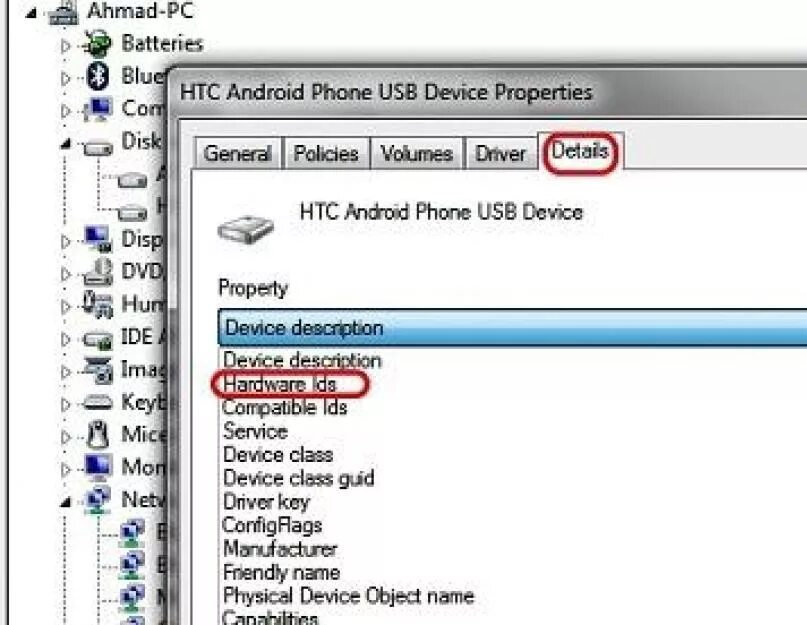The width and height of the screenshot is (807, 625).
Task: Click the Monitors category icon
Action: [98, 467]
